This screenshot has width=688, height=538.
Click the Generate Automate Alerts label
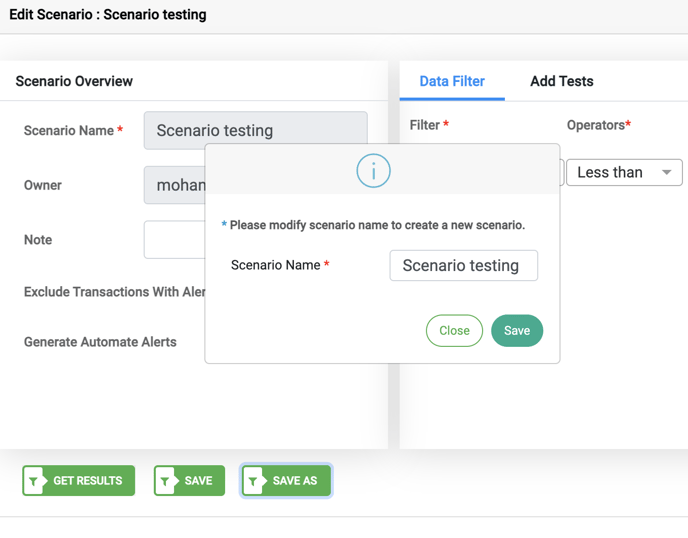tap(100, 342)
